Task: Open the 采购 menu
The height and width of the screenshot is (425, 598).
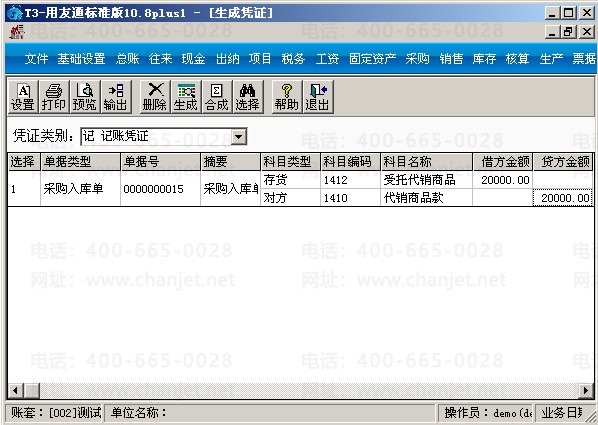Action: pos(418,59)
